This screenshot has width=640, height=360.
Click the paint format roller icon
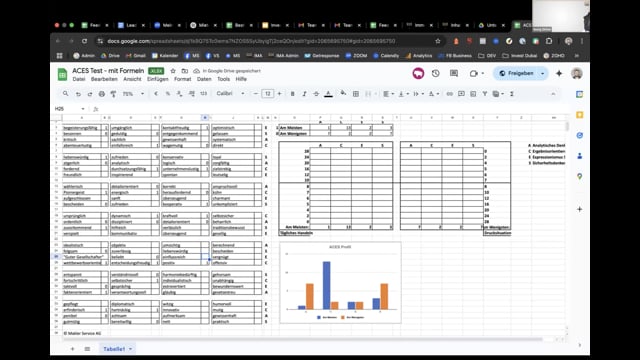coord(113,94)
